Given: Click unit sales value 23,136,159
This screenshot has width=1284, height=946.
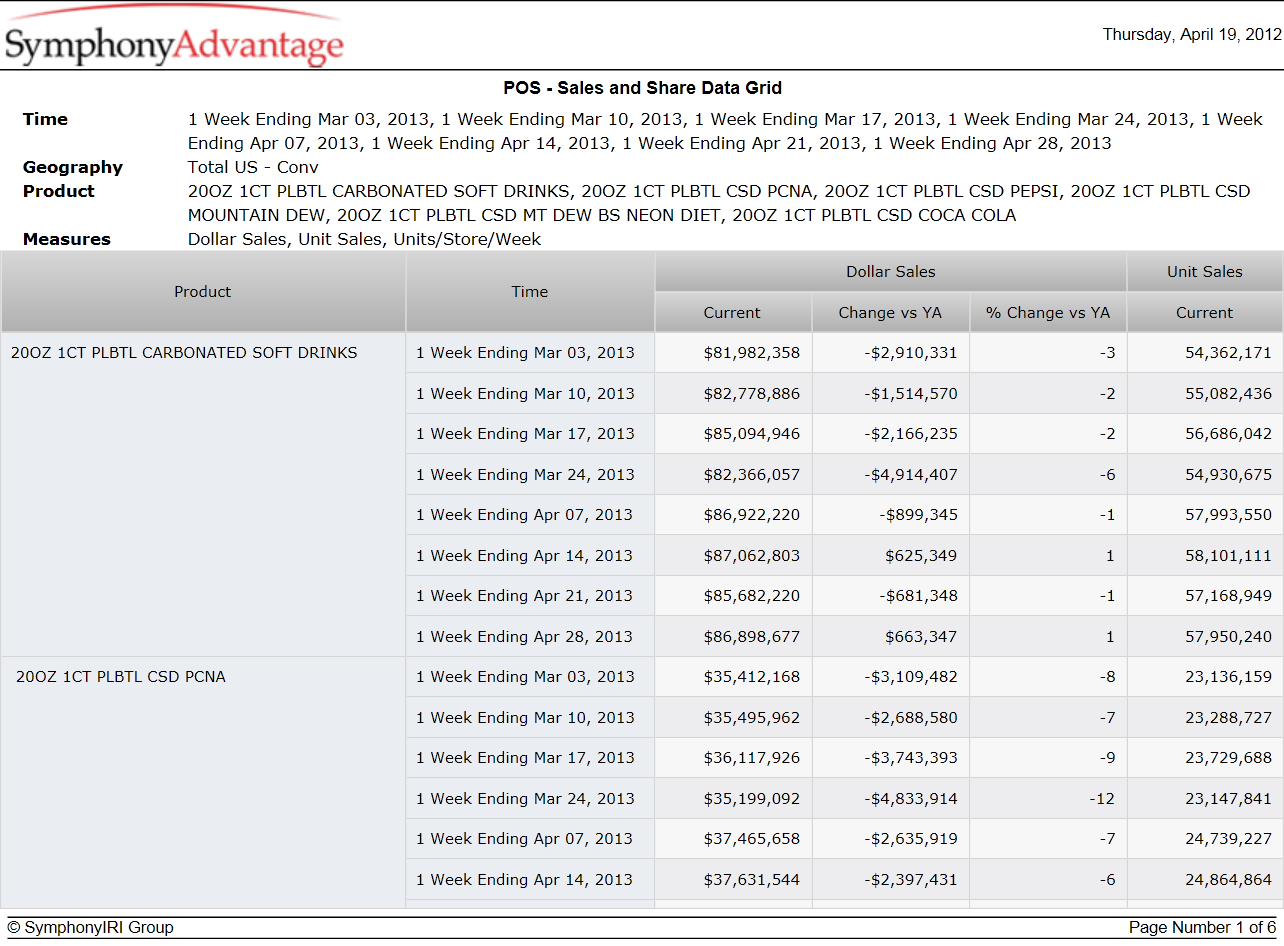Looking at the screenshot, I should 1229,677.
